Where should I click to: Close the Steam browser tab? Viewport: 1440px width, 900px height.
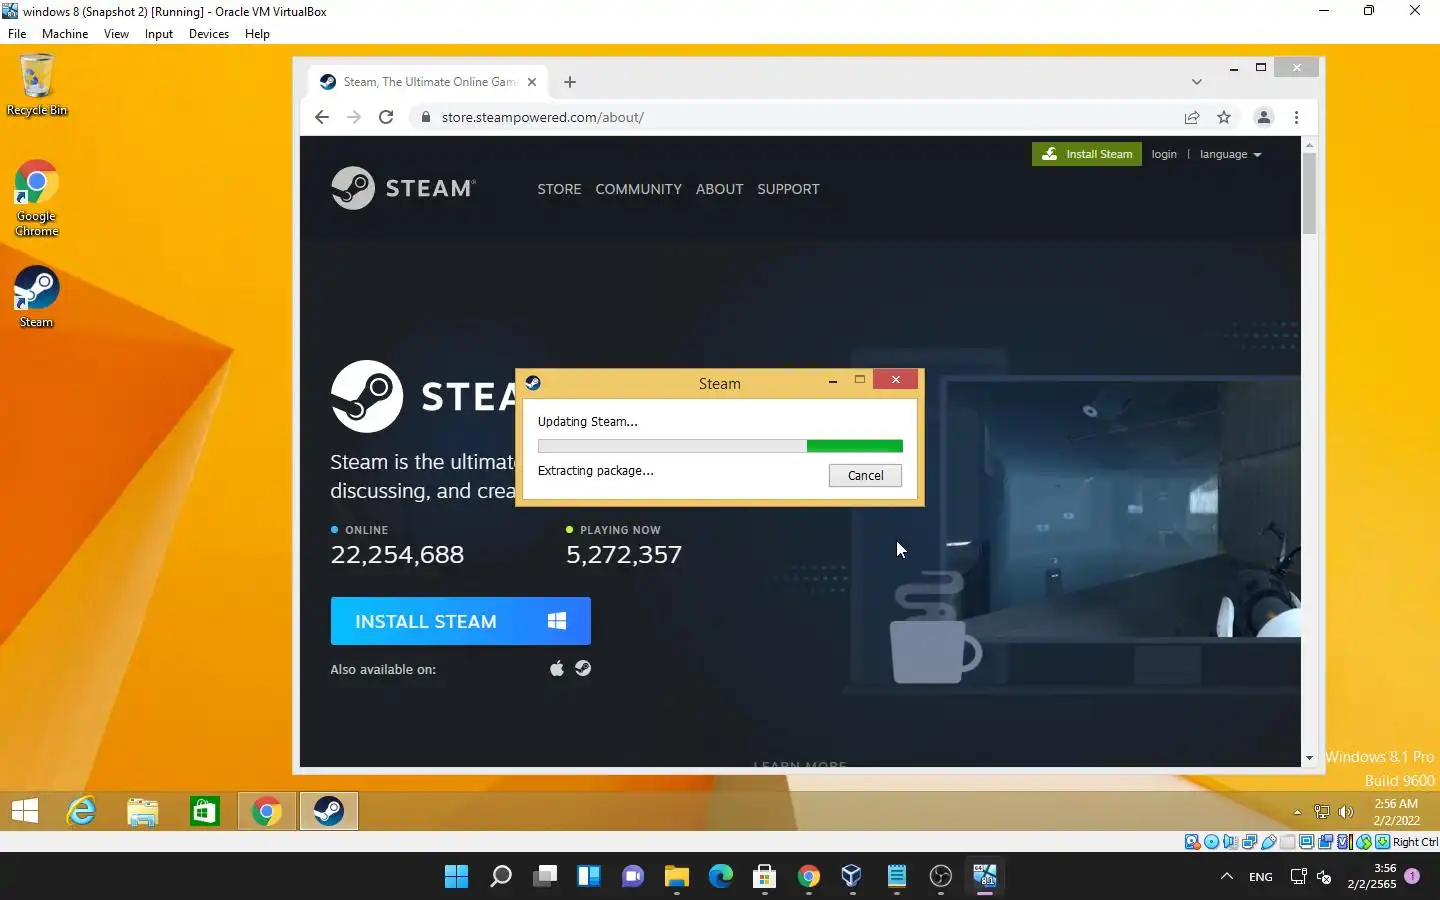coord(532,82)
